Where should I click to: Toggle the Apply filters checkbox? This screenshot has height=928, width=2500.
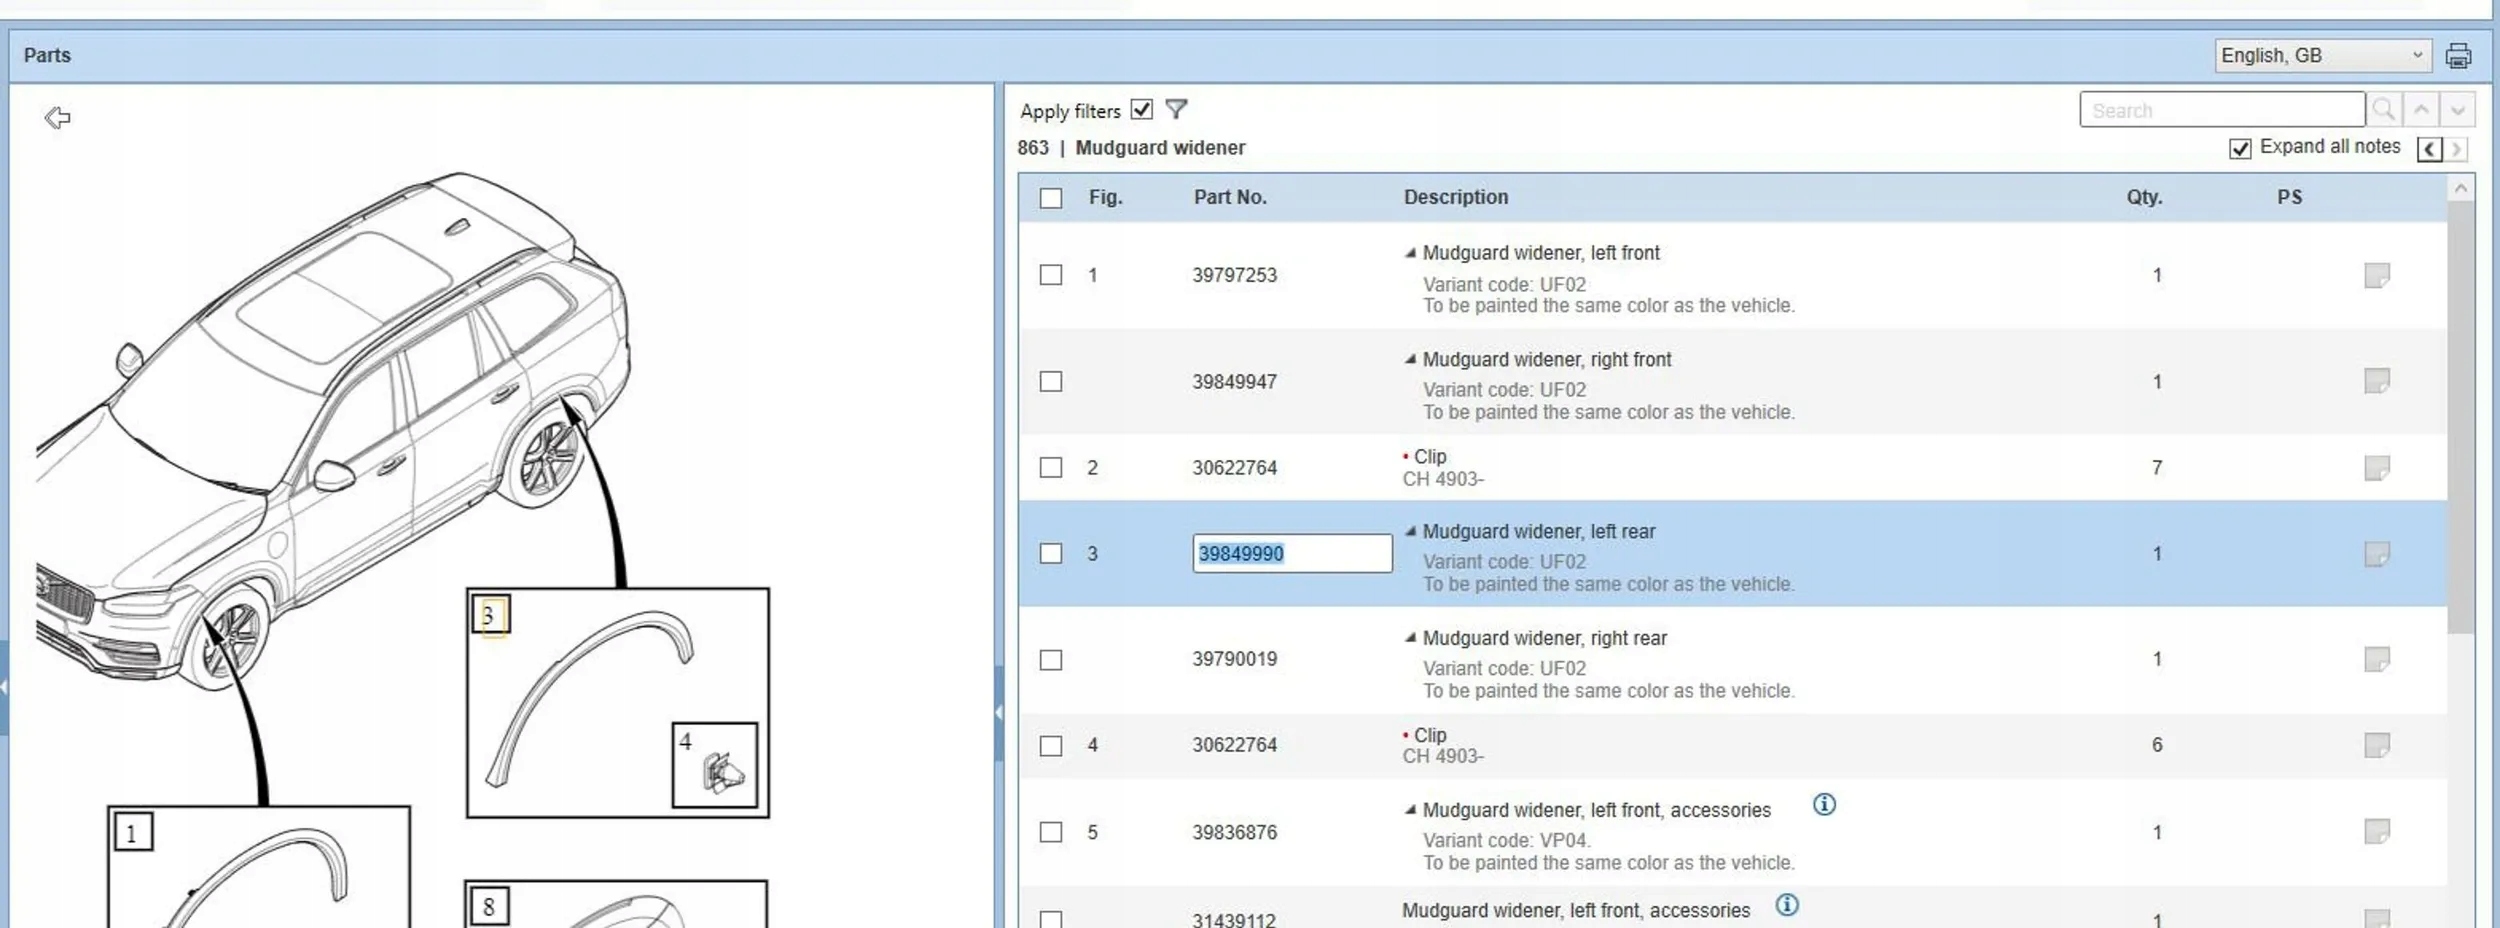(x=1141, y=109)
